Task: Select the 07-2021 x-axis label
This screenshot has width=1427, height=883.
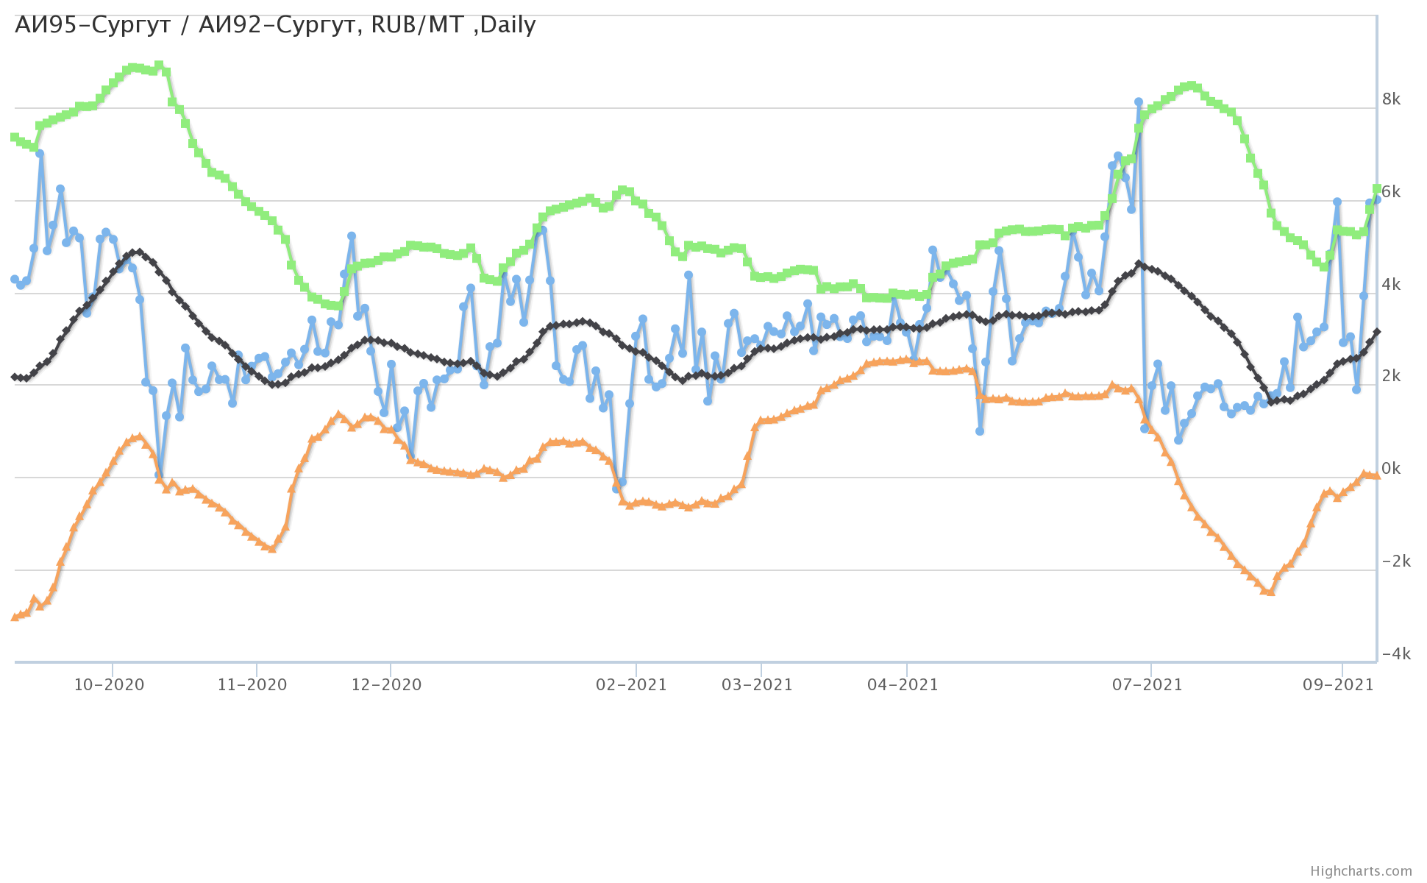Action: coord(1147,685)
